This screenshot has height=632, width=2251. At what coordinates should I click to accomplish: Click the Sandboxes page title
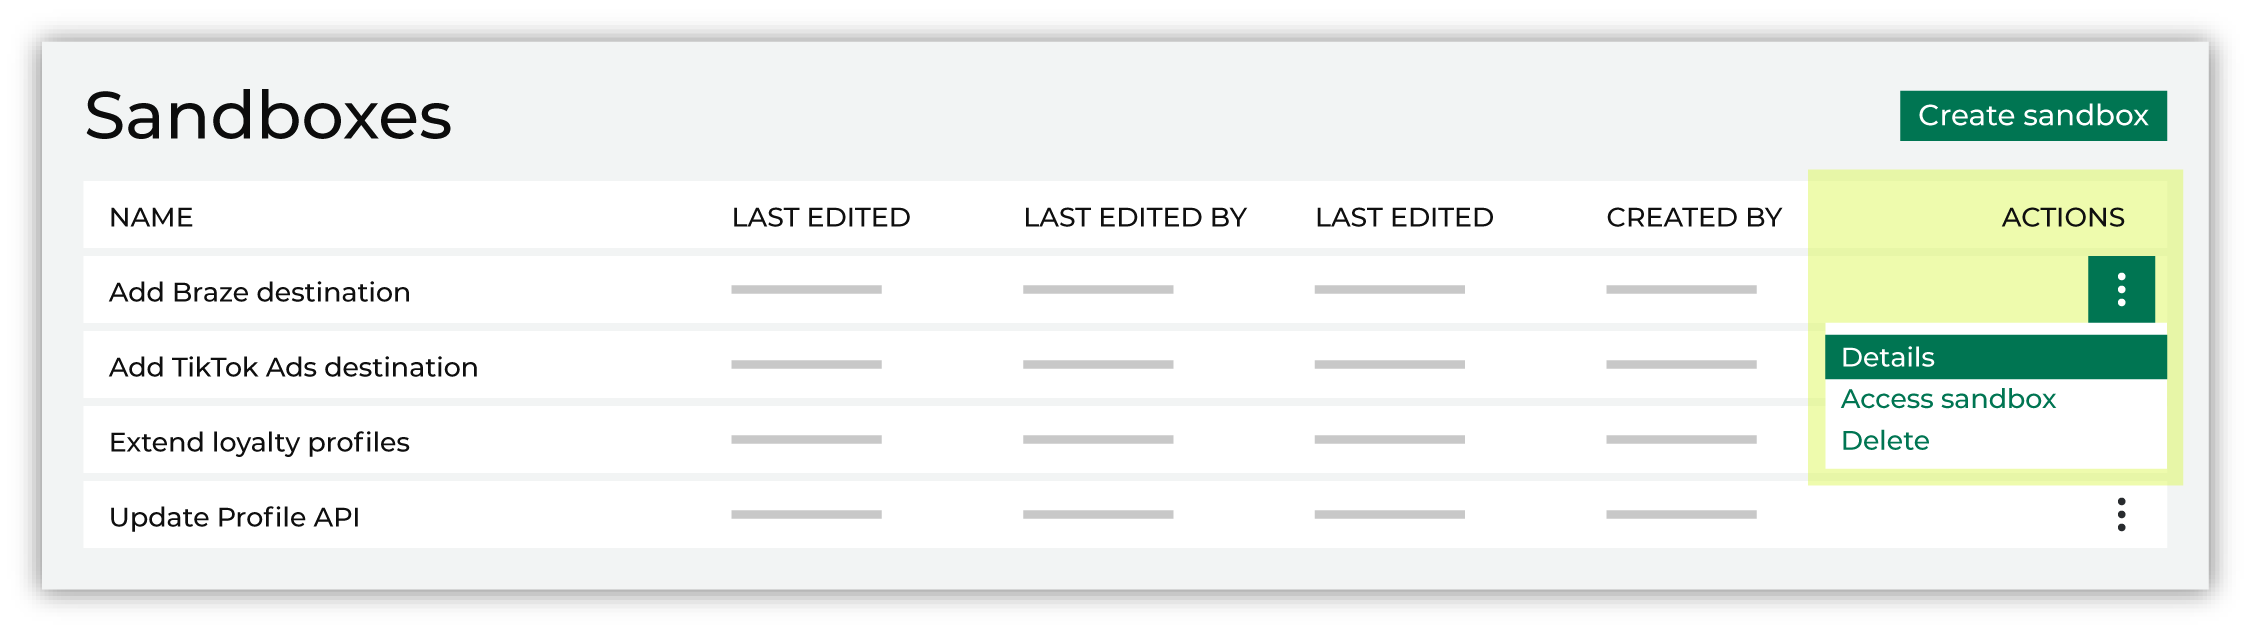point(268,116)
